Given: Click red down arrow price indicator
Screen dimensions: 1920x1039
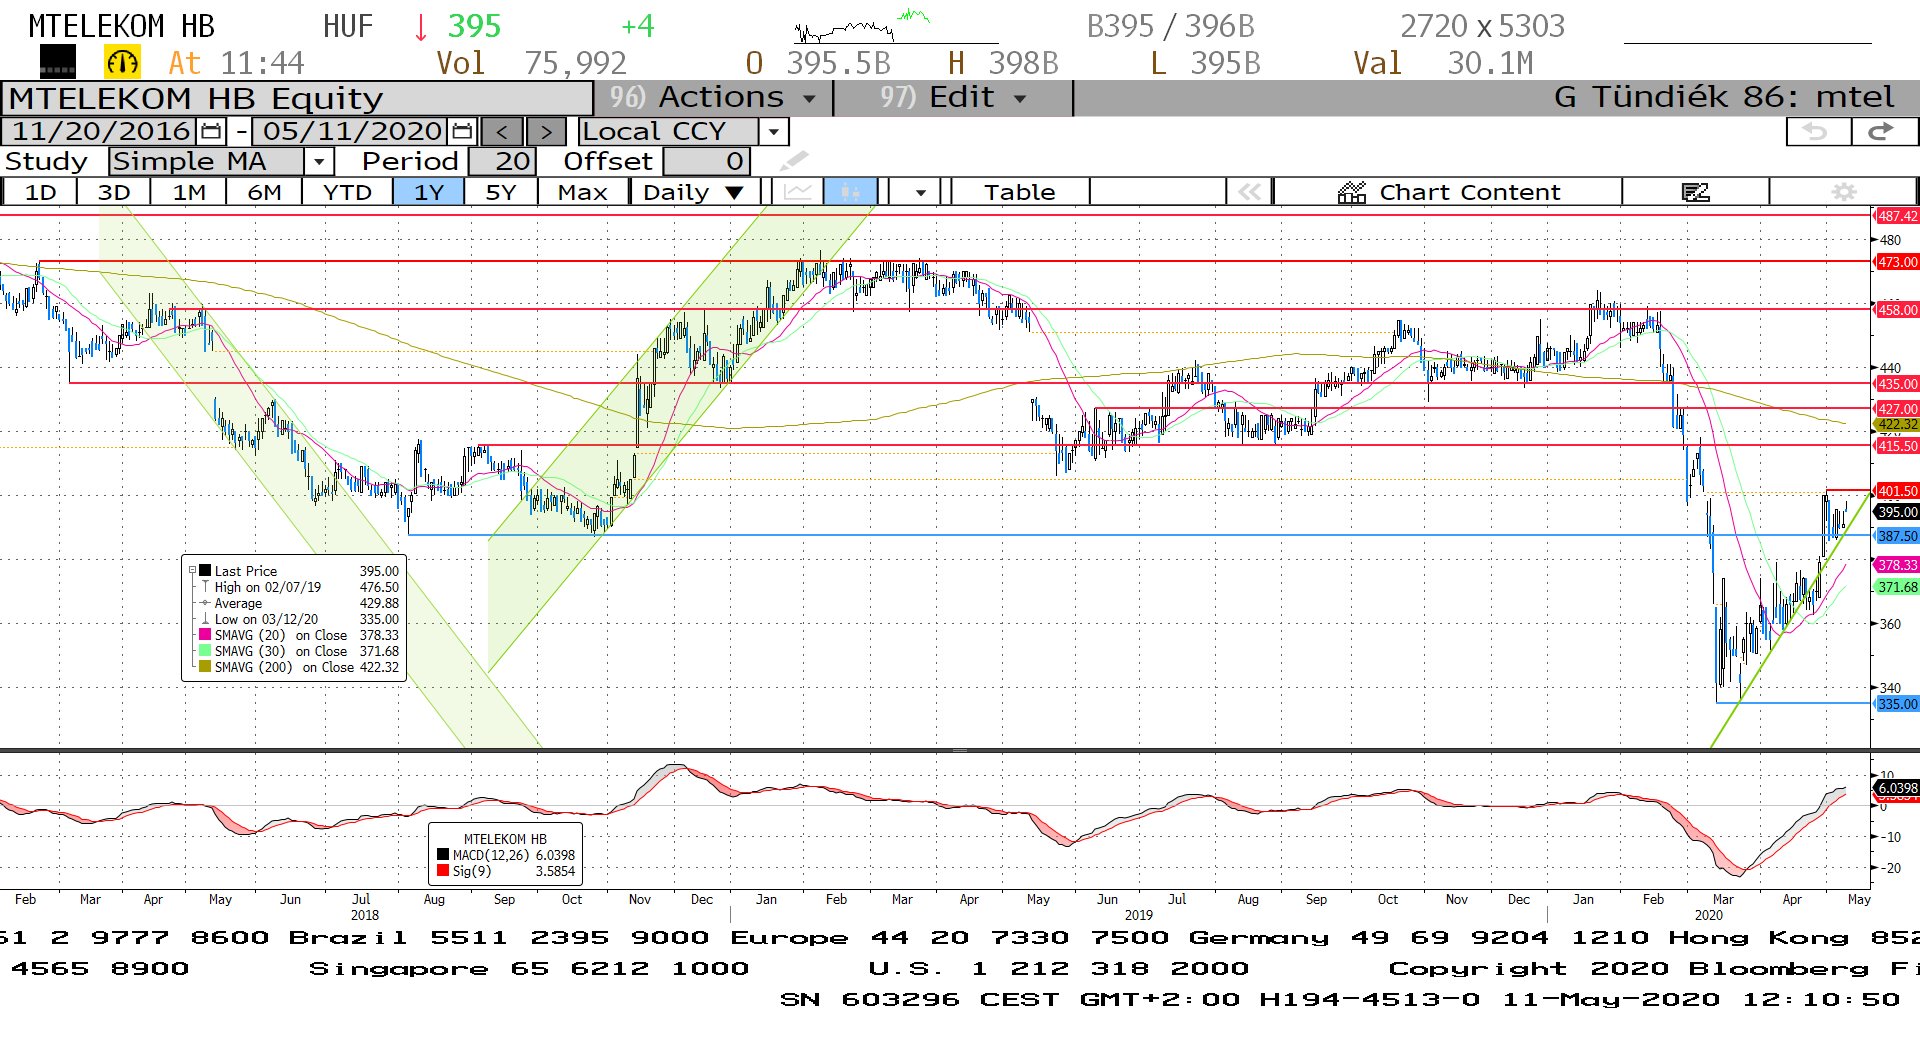Looking at the screenshot, I should pyautogui.click(x=421, y=27).
